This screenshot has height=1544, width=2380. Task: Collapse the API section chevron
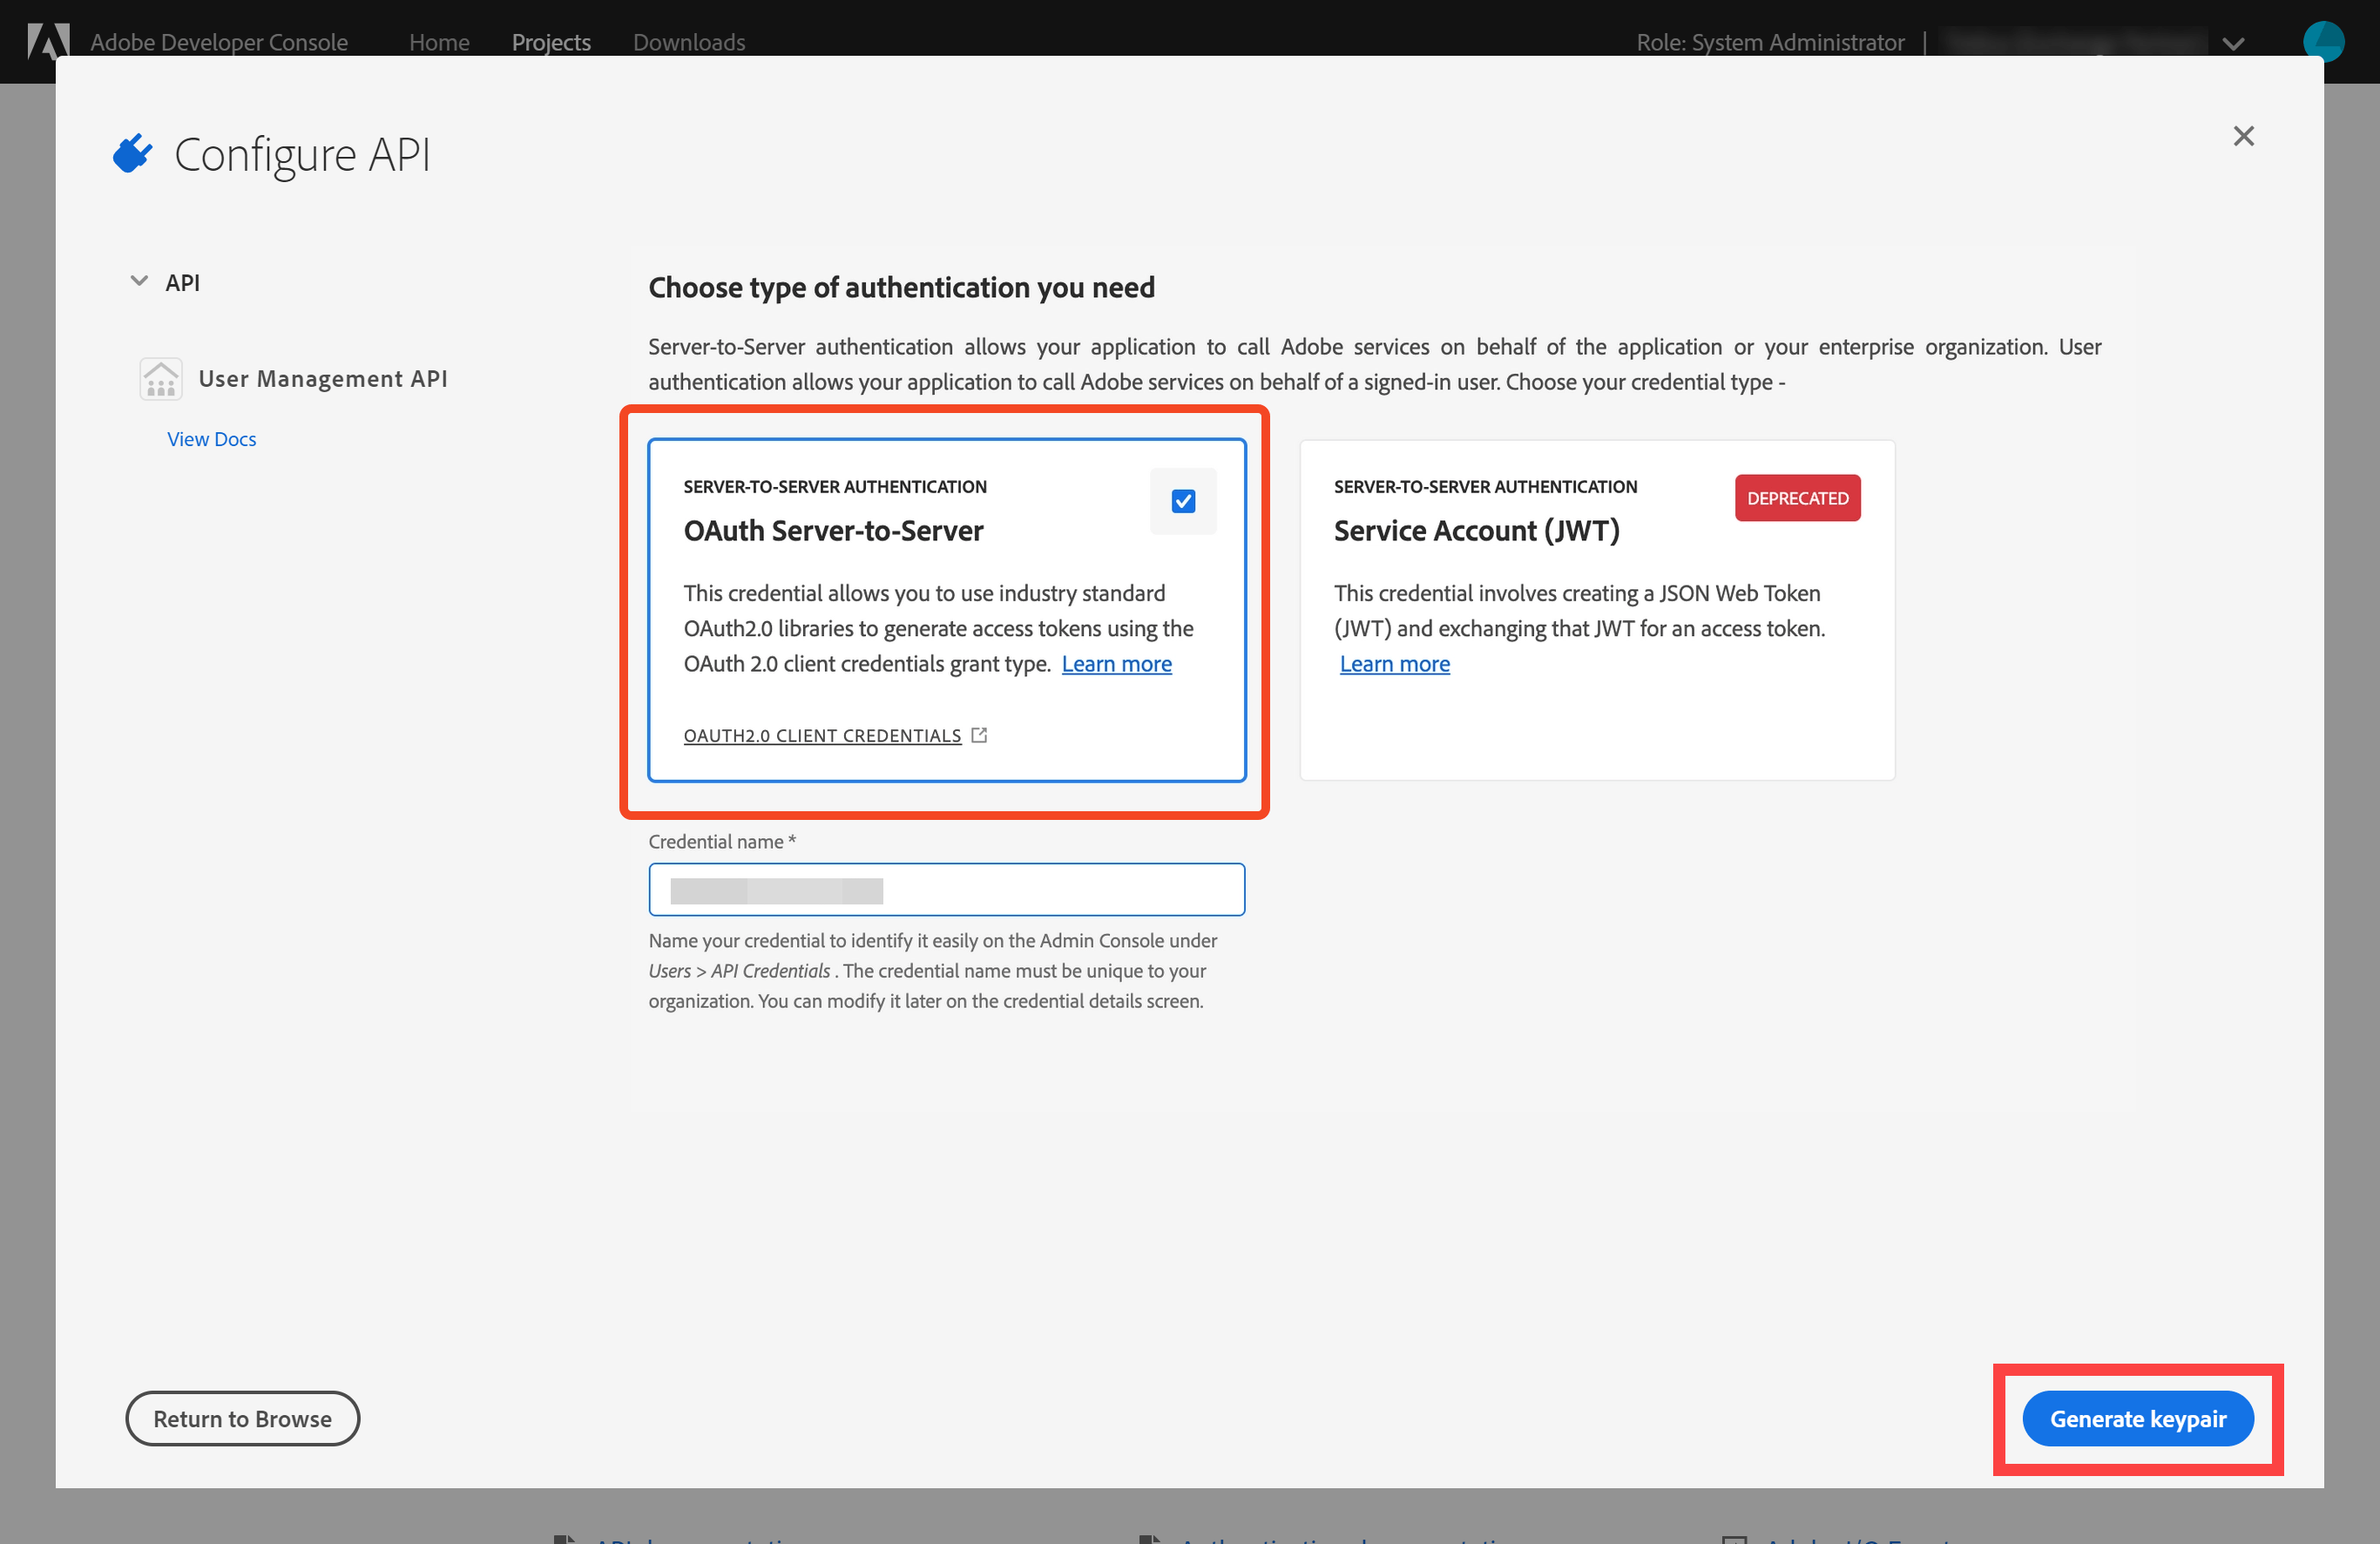[x=139, y=281]
